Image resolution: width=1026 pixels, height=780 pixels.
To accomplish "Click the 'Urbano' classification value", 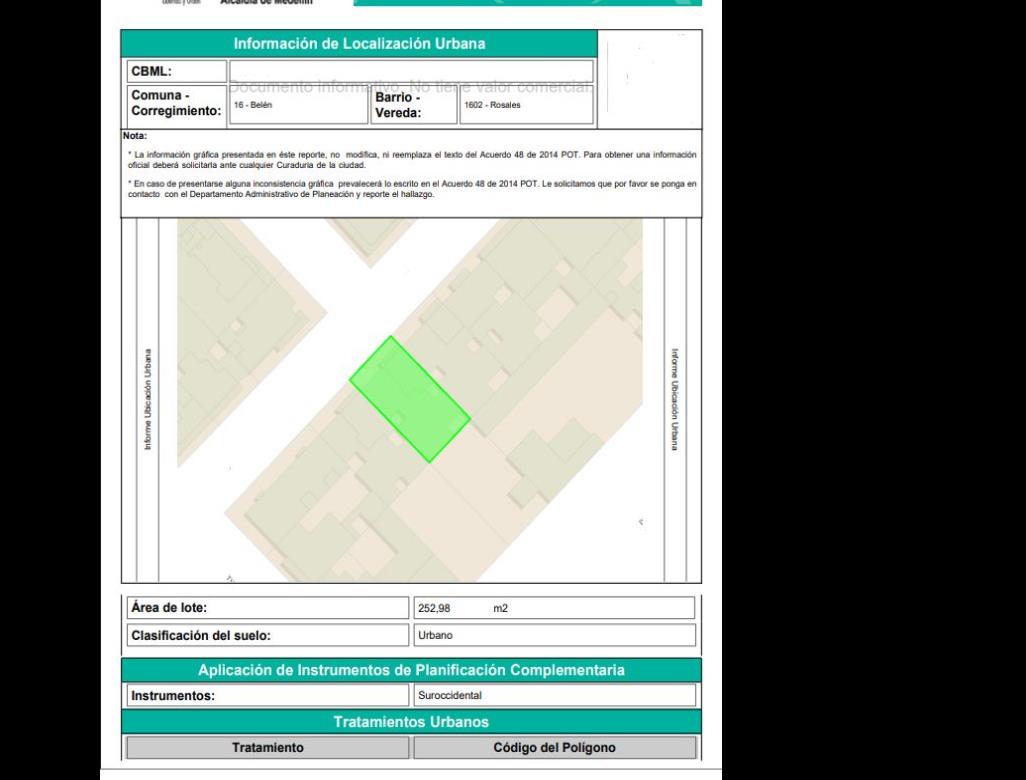I will click(435, 635).
